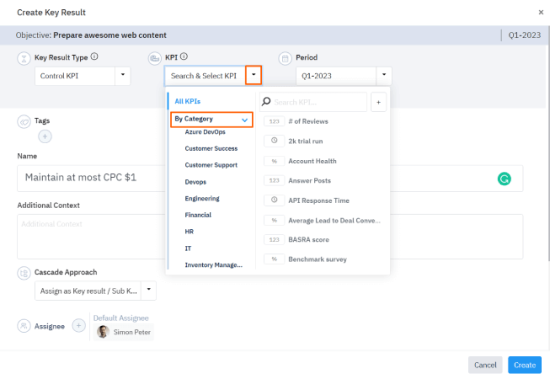This screenshot has width=550, height=379.
Task: Select the Inventory Manage... category
Action: click(214, 265)
